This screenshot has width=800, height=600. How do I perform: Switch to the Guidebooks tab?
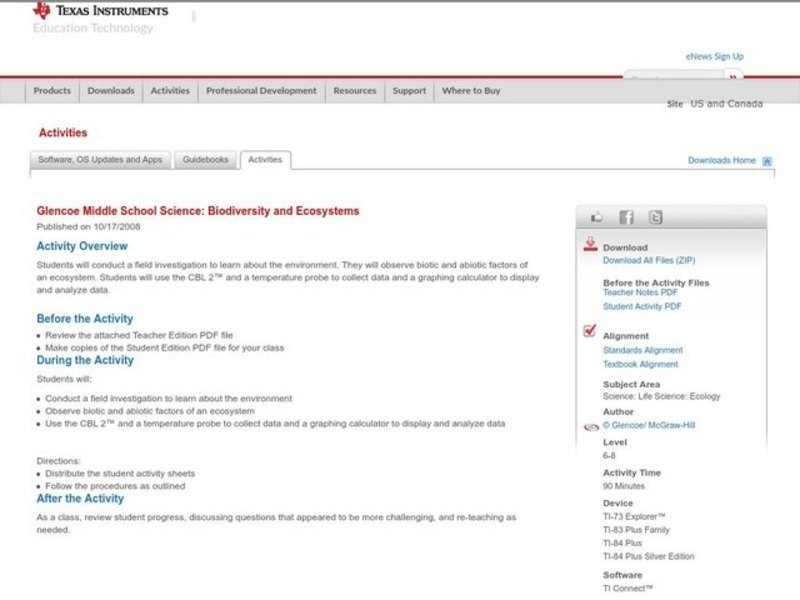pos(204,159)
